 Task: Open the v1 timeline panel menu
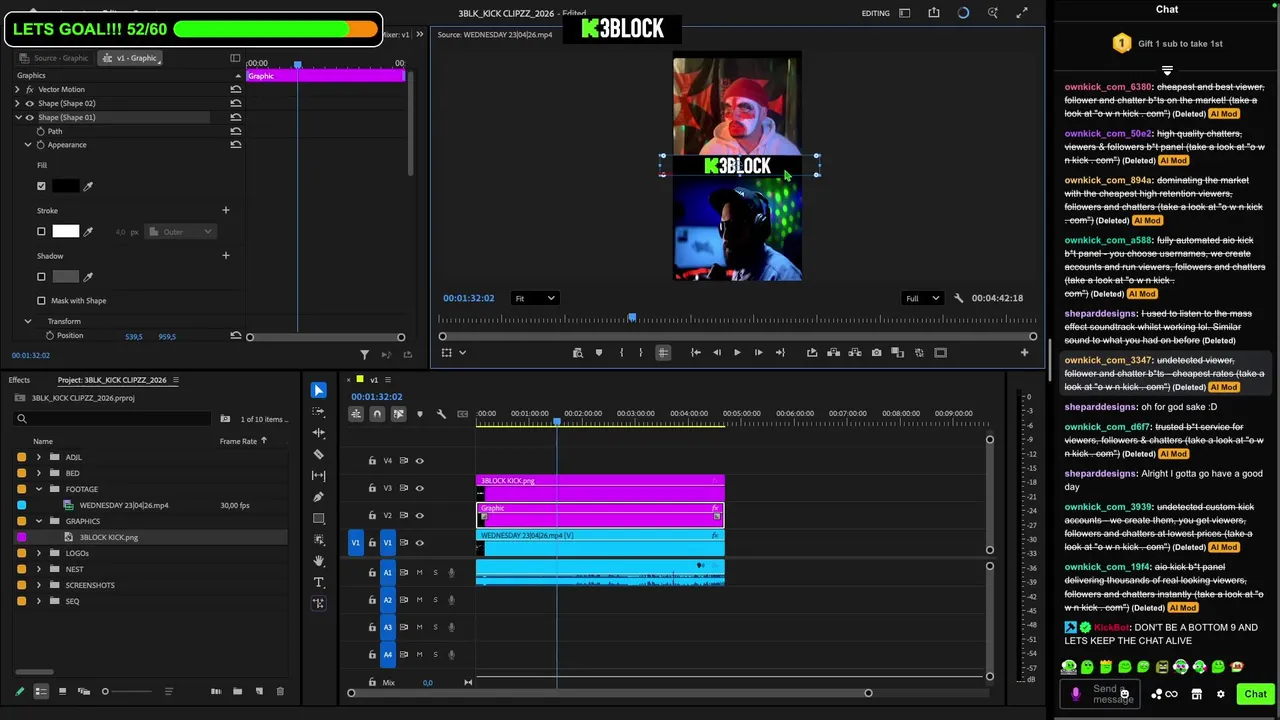click(x=390, y=380)
